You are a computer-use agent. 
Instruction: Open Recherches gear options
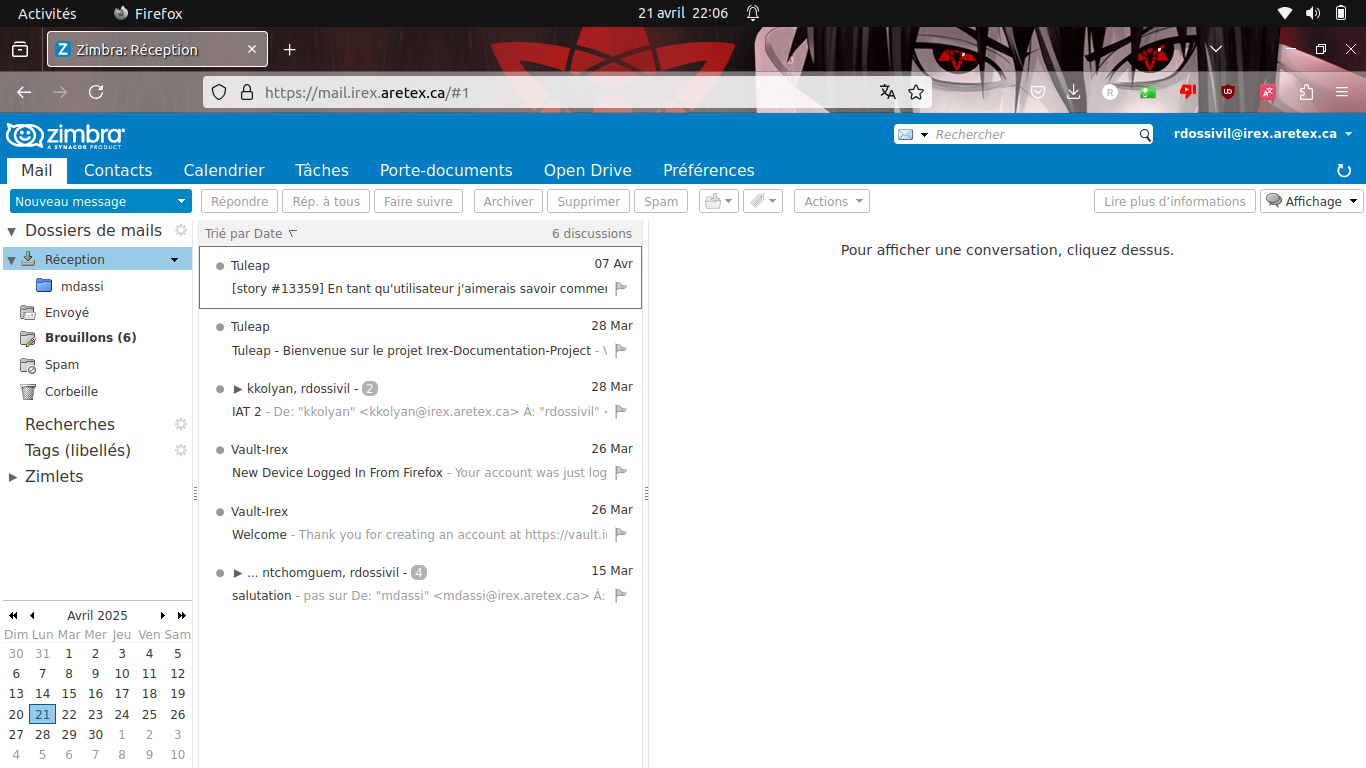[181, 424]
